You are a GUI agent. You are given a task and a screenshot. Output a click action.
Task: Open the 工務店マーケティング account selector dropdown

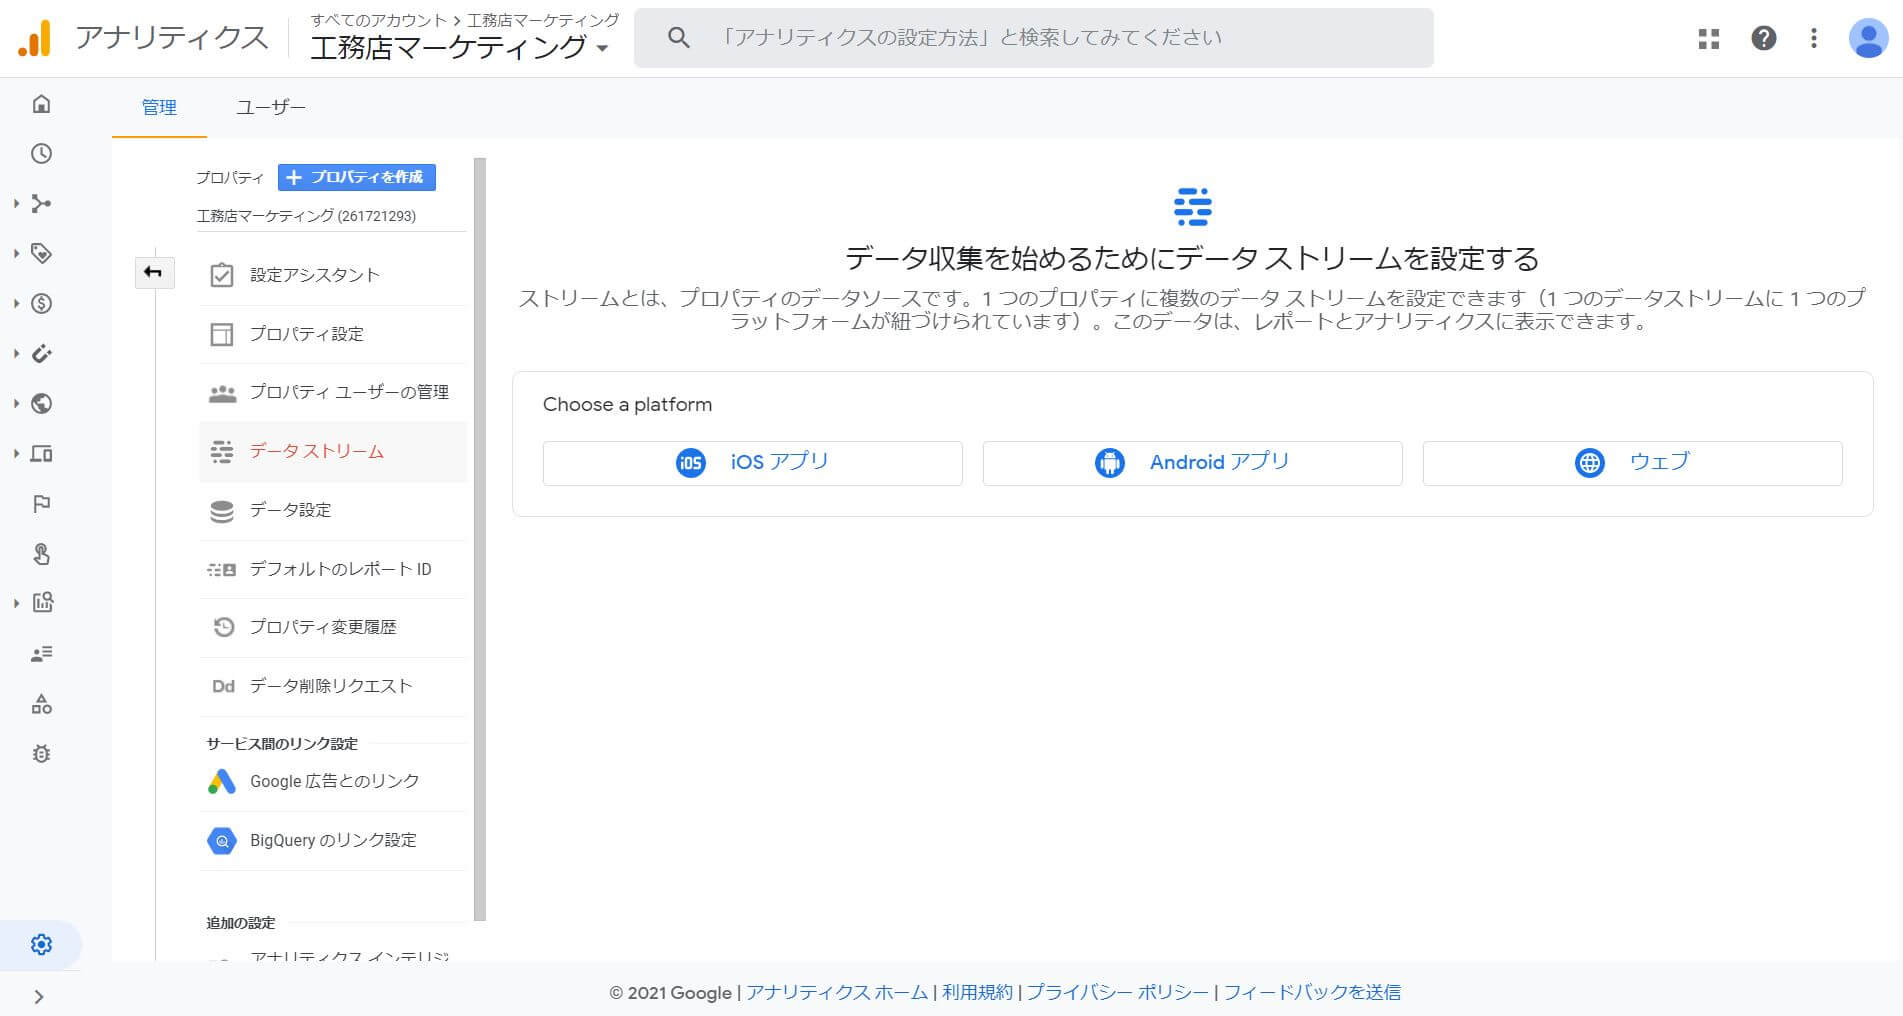(603, 45)
